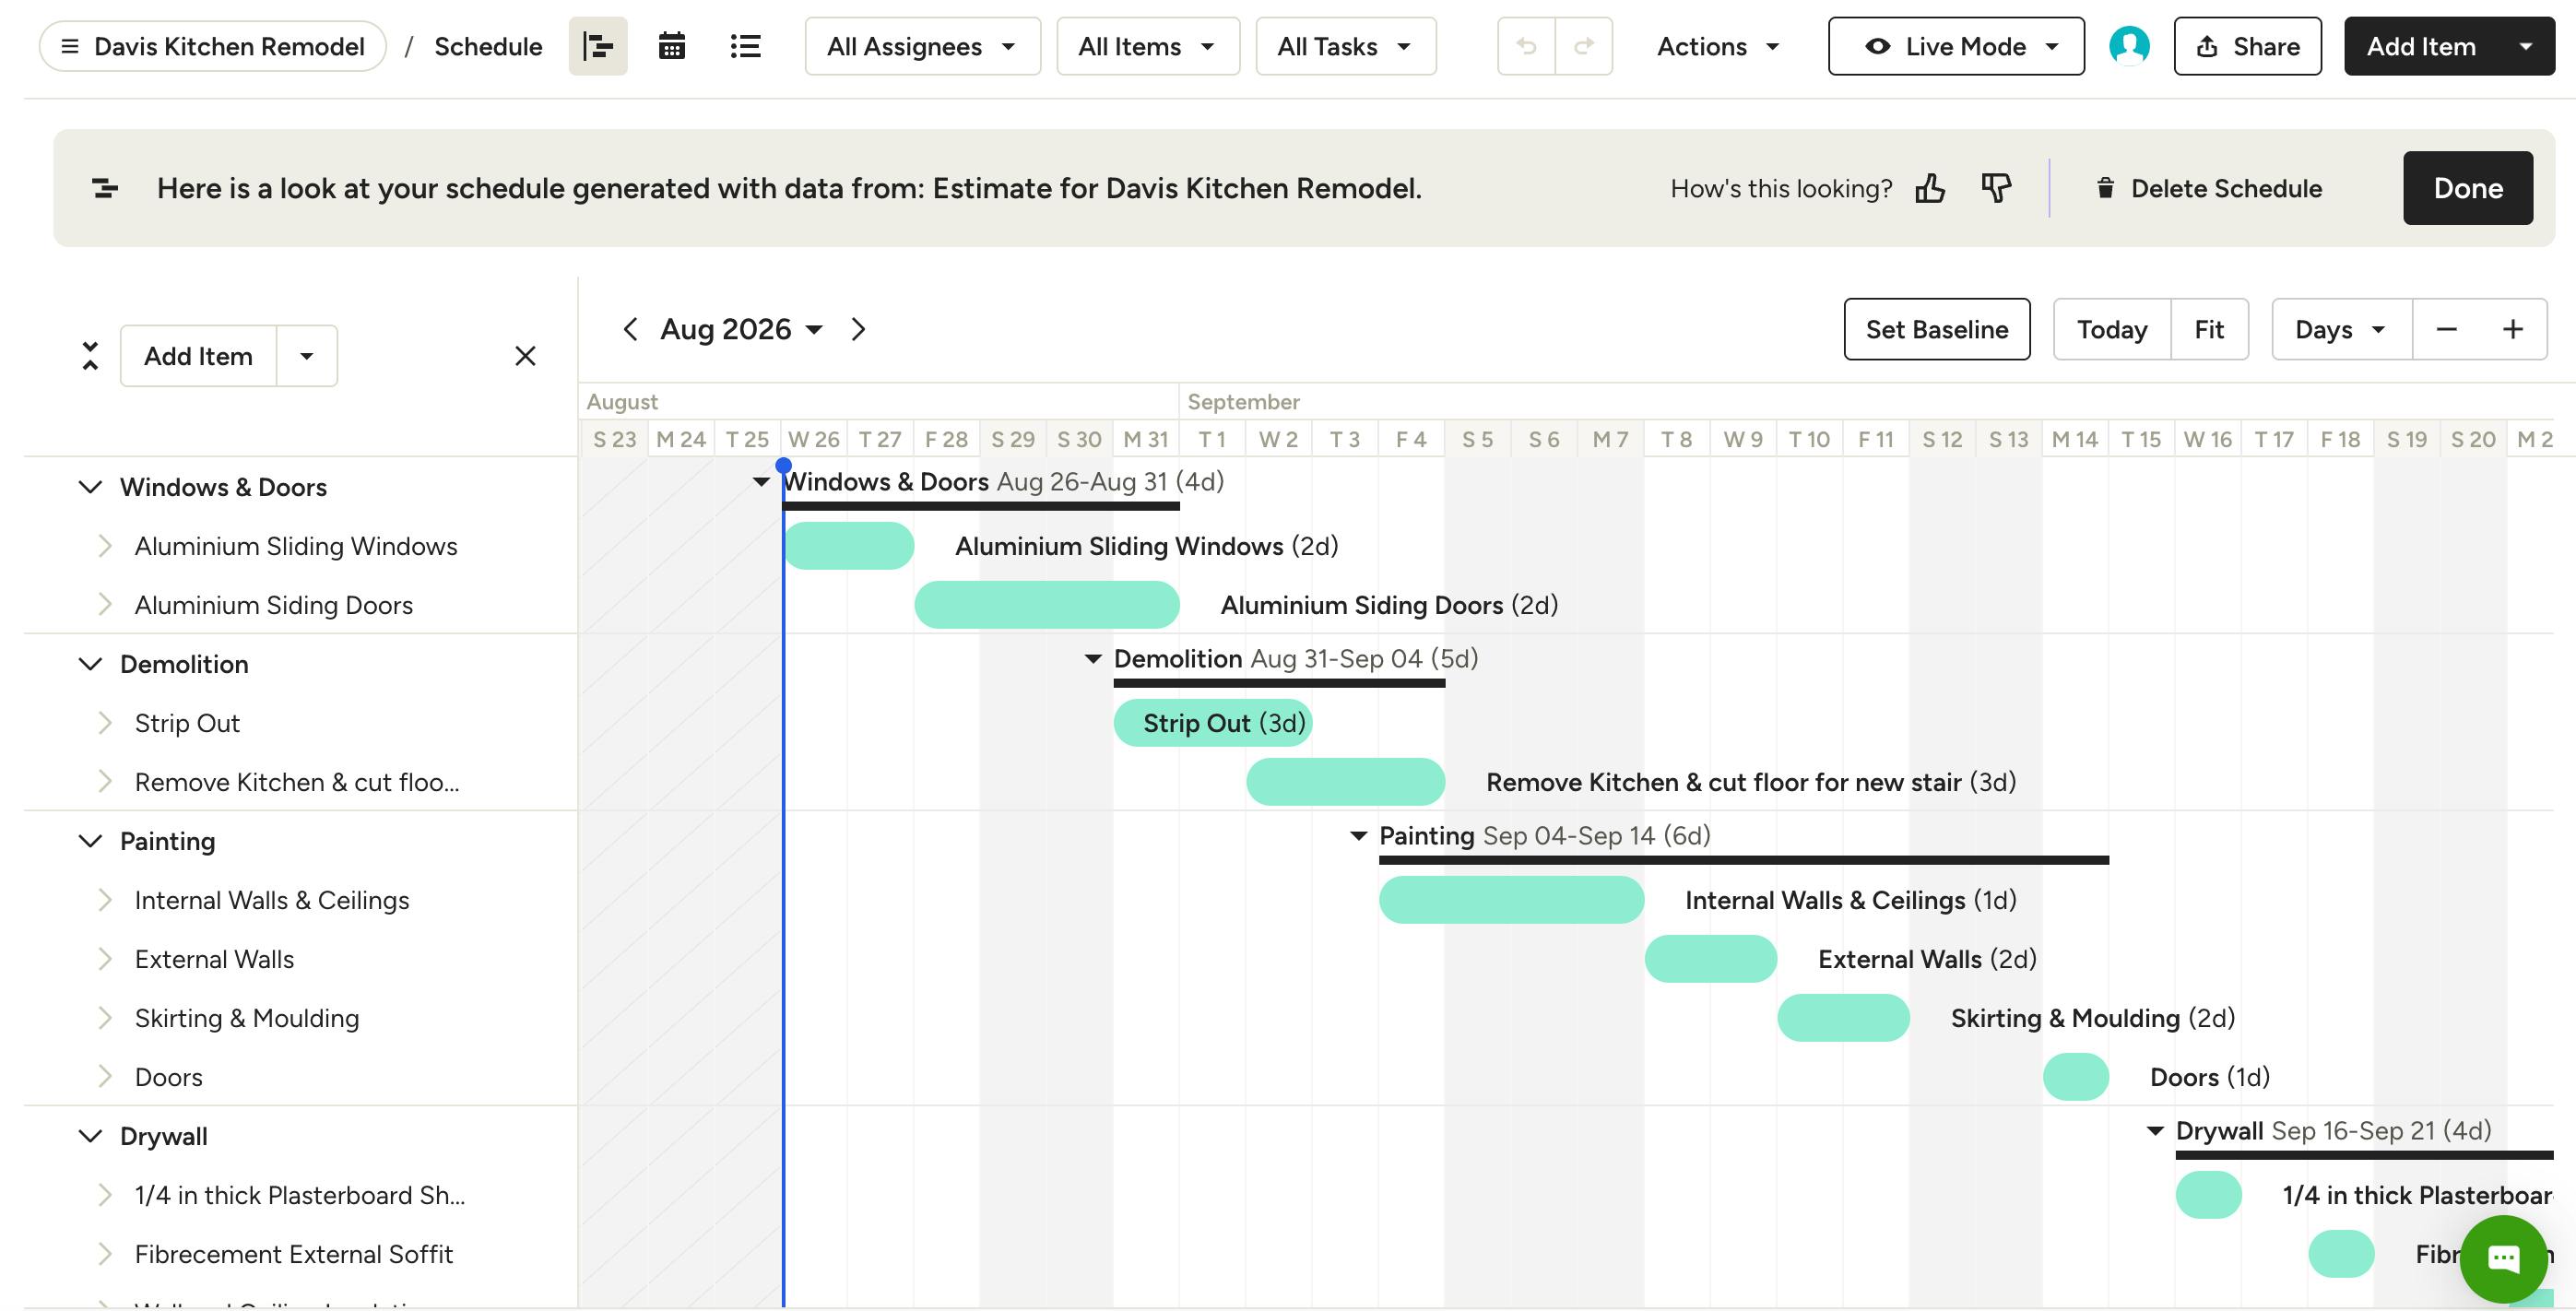
Task: Collapse the Painting group in list
Action: pyautogui.click(x=90, y=841)
